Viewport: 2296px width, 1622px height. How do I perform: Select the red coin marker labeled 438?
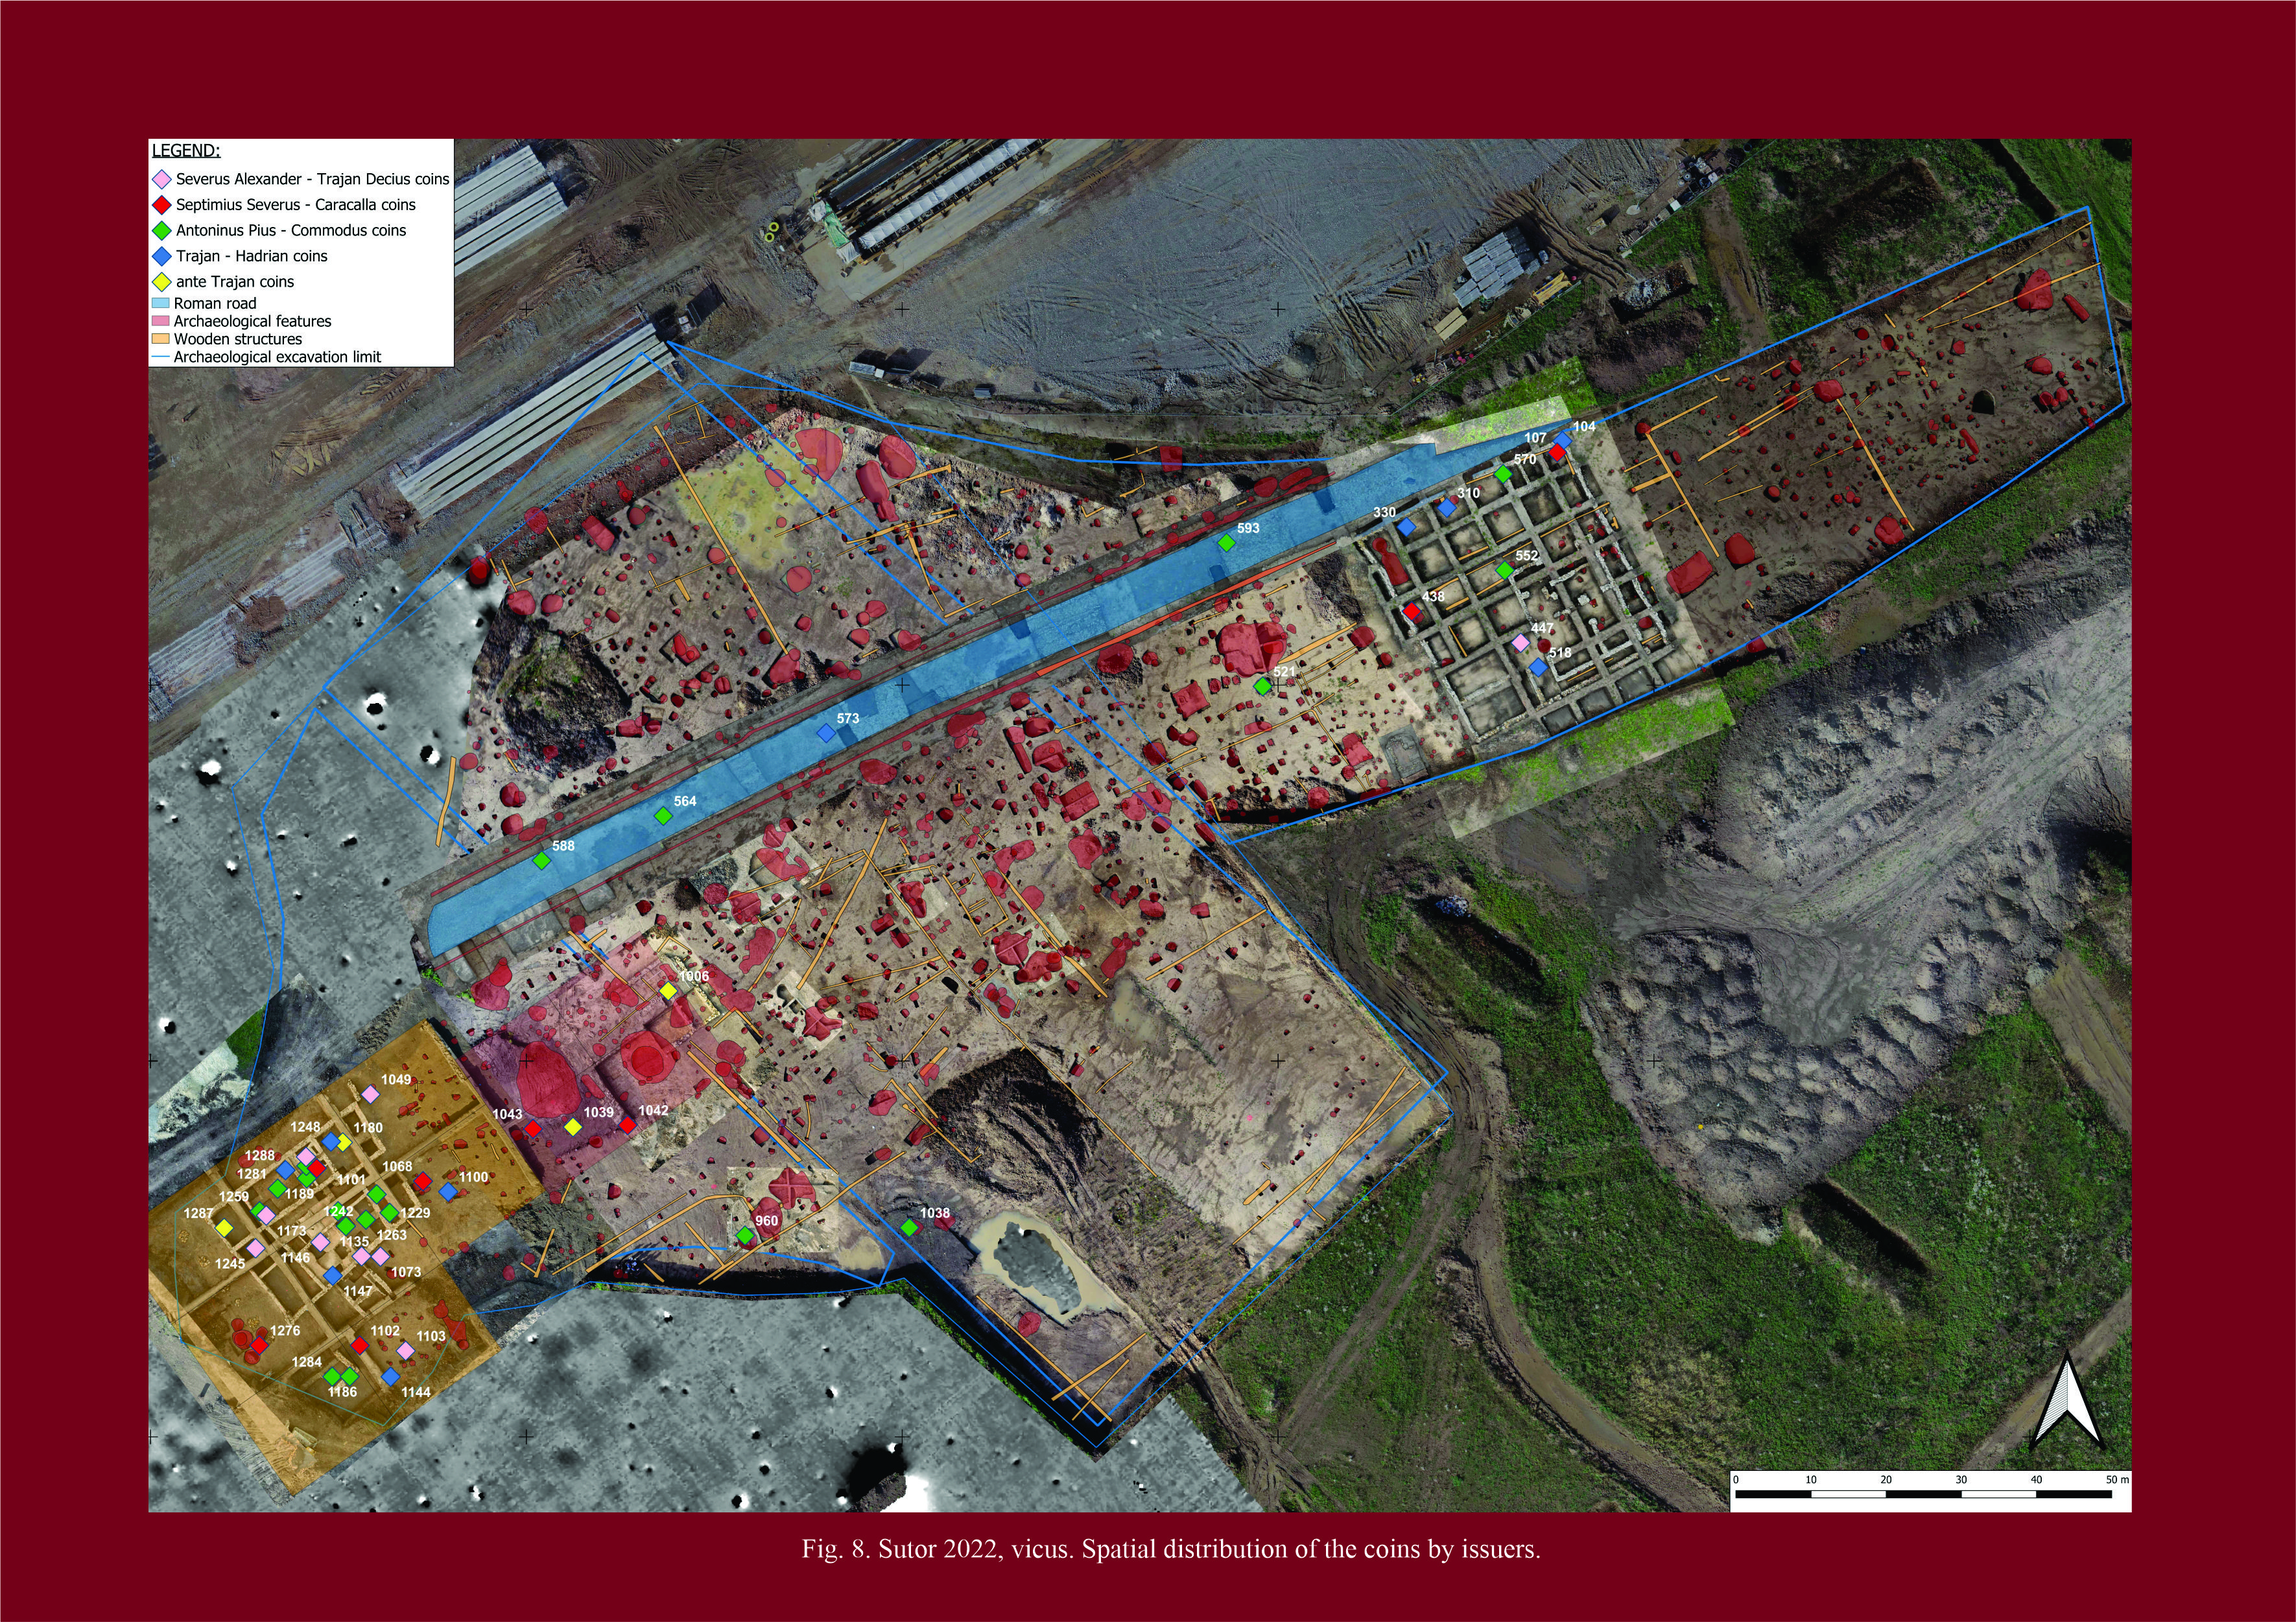coord(1412,611)
